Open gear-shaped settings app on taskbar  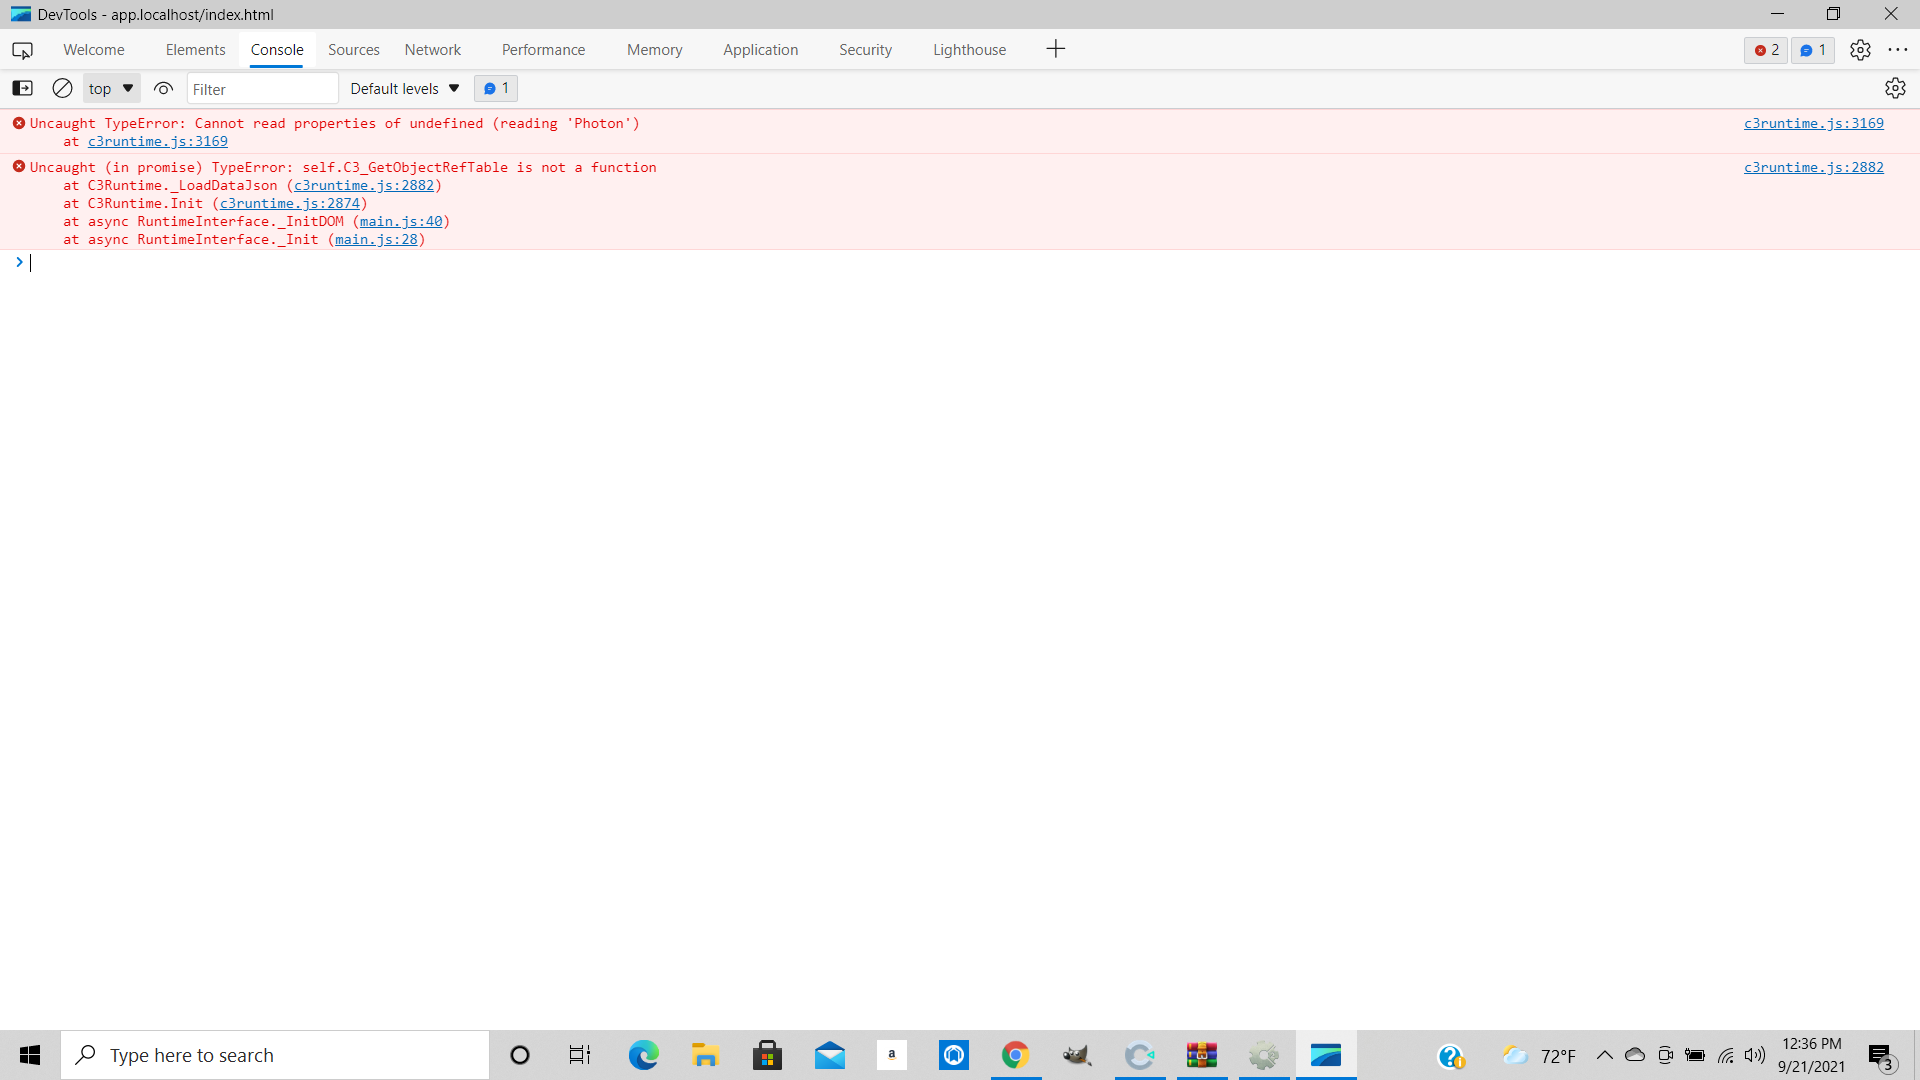(1264, 1055)
